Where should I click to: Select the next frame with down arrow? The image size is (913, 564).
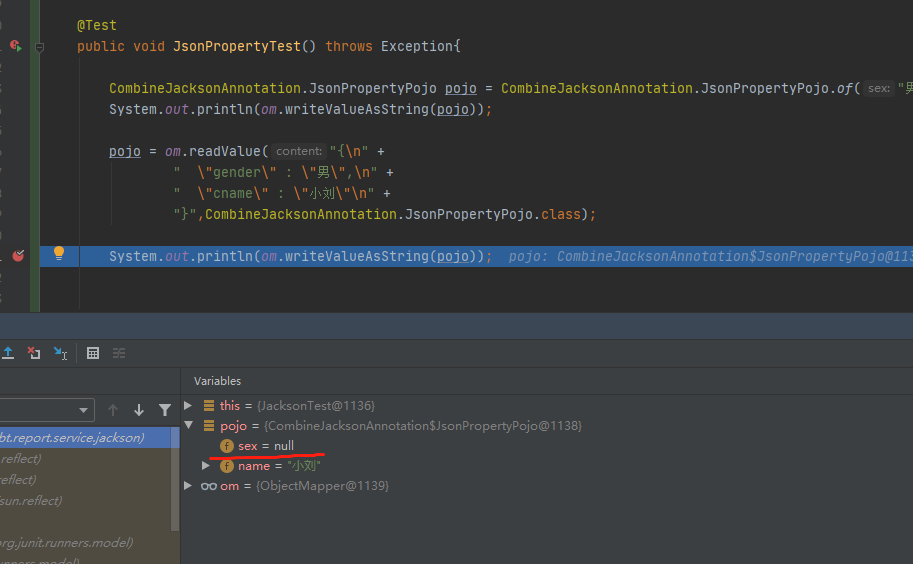(139, 410)
